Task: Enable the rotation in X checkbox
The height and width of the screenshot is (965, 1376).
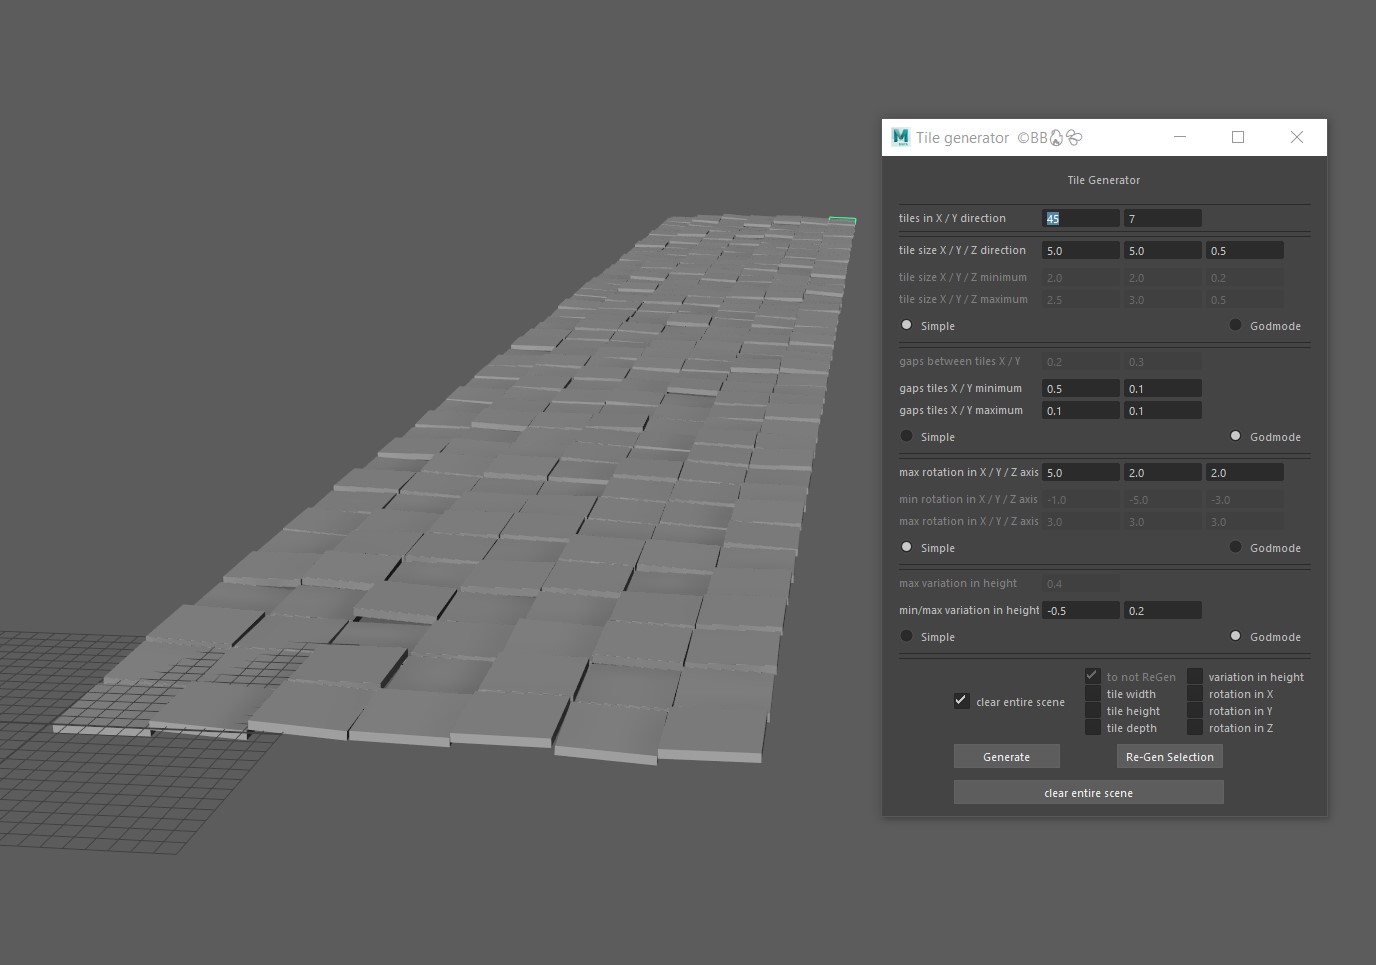Action: (1195, 693)
